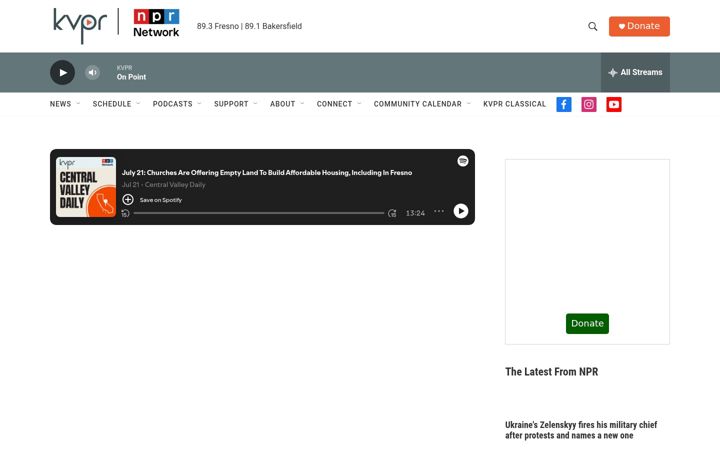Image resolution: width=720 pixels, height=450 pixels.
Task: Click the orange Donate button in header
Action: pyautogui.click(x=639, y=26)
